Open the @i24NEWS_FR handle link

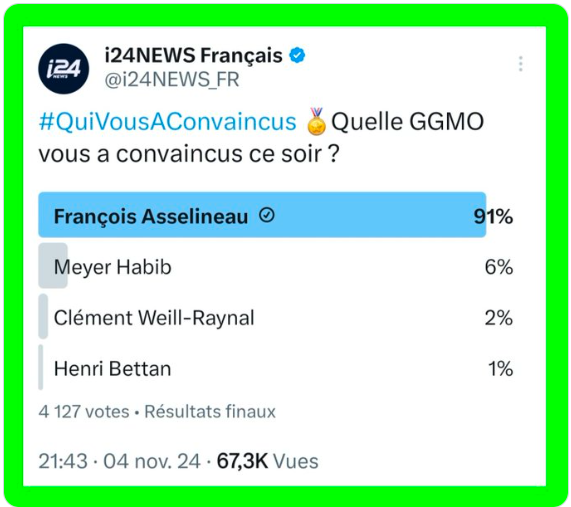click(x=172, y=80)
